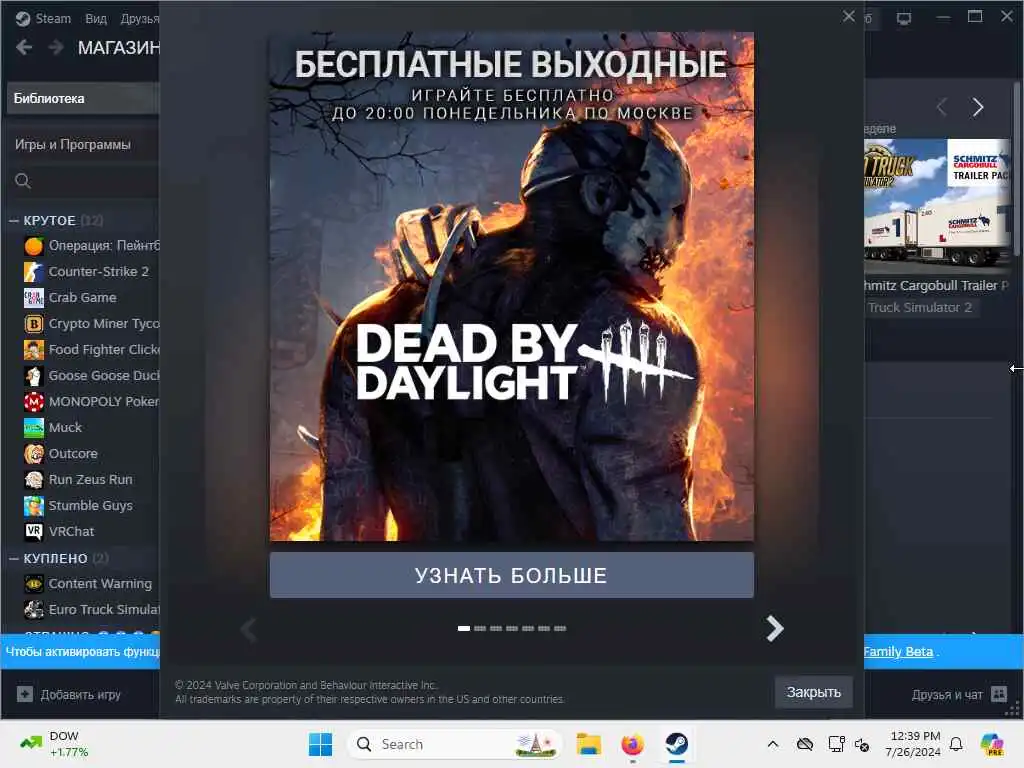Click the taskbar Search box

(455, 744)
